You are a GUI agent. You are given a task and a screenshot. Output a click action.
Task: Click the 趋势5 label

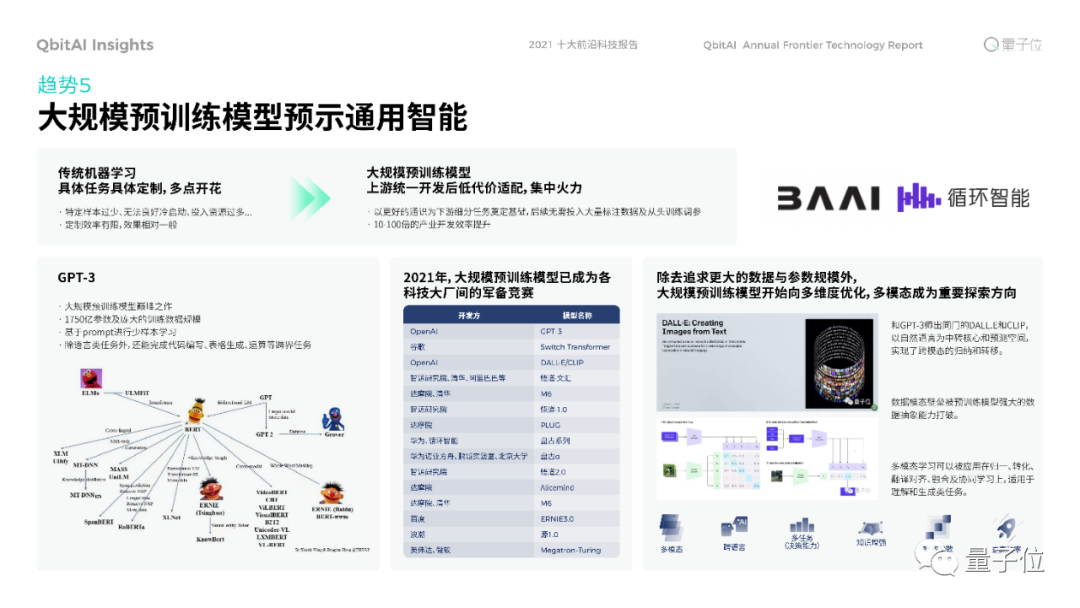[64, 85]
